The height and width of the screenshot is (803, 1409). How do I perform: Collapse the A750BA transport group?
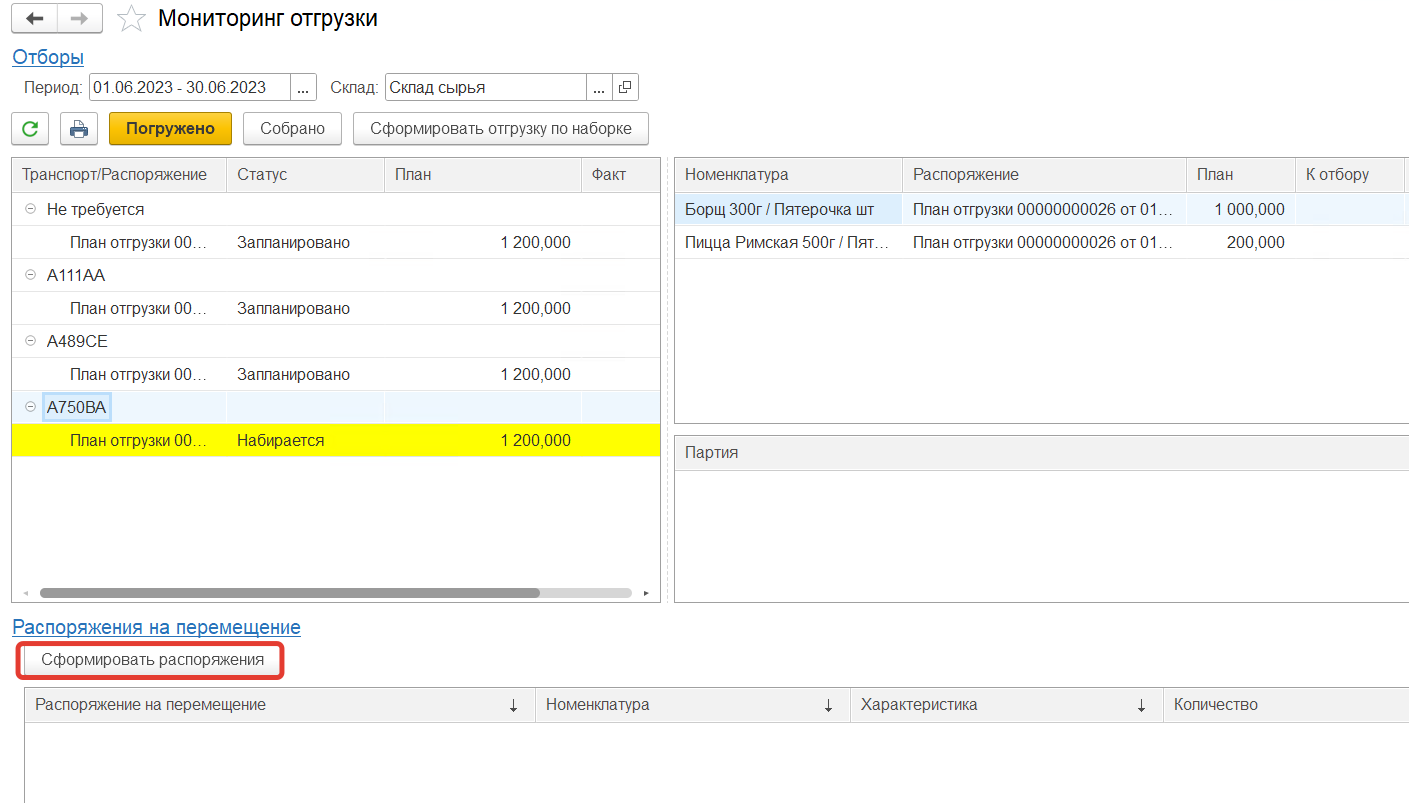30,407
